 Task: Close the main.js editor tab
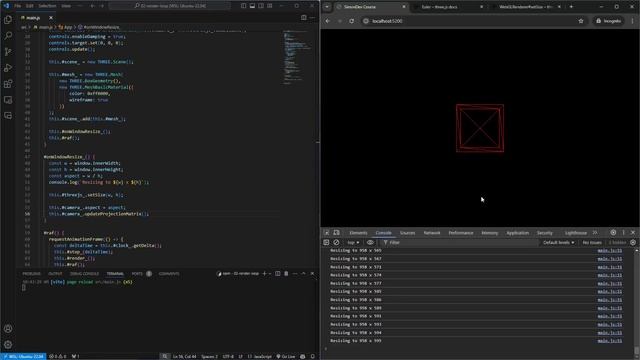coord(51,18)
